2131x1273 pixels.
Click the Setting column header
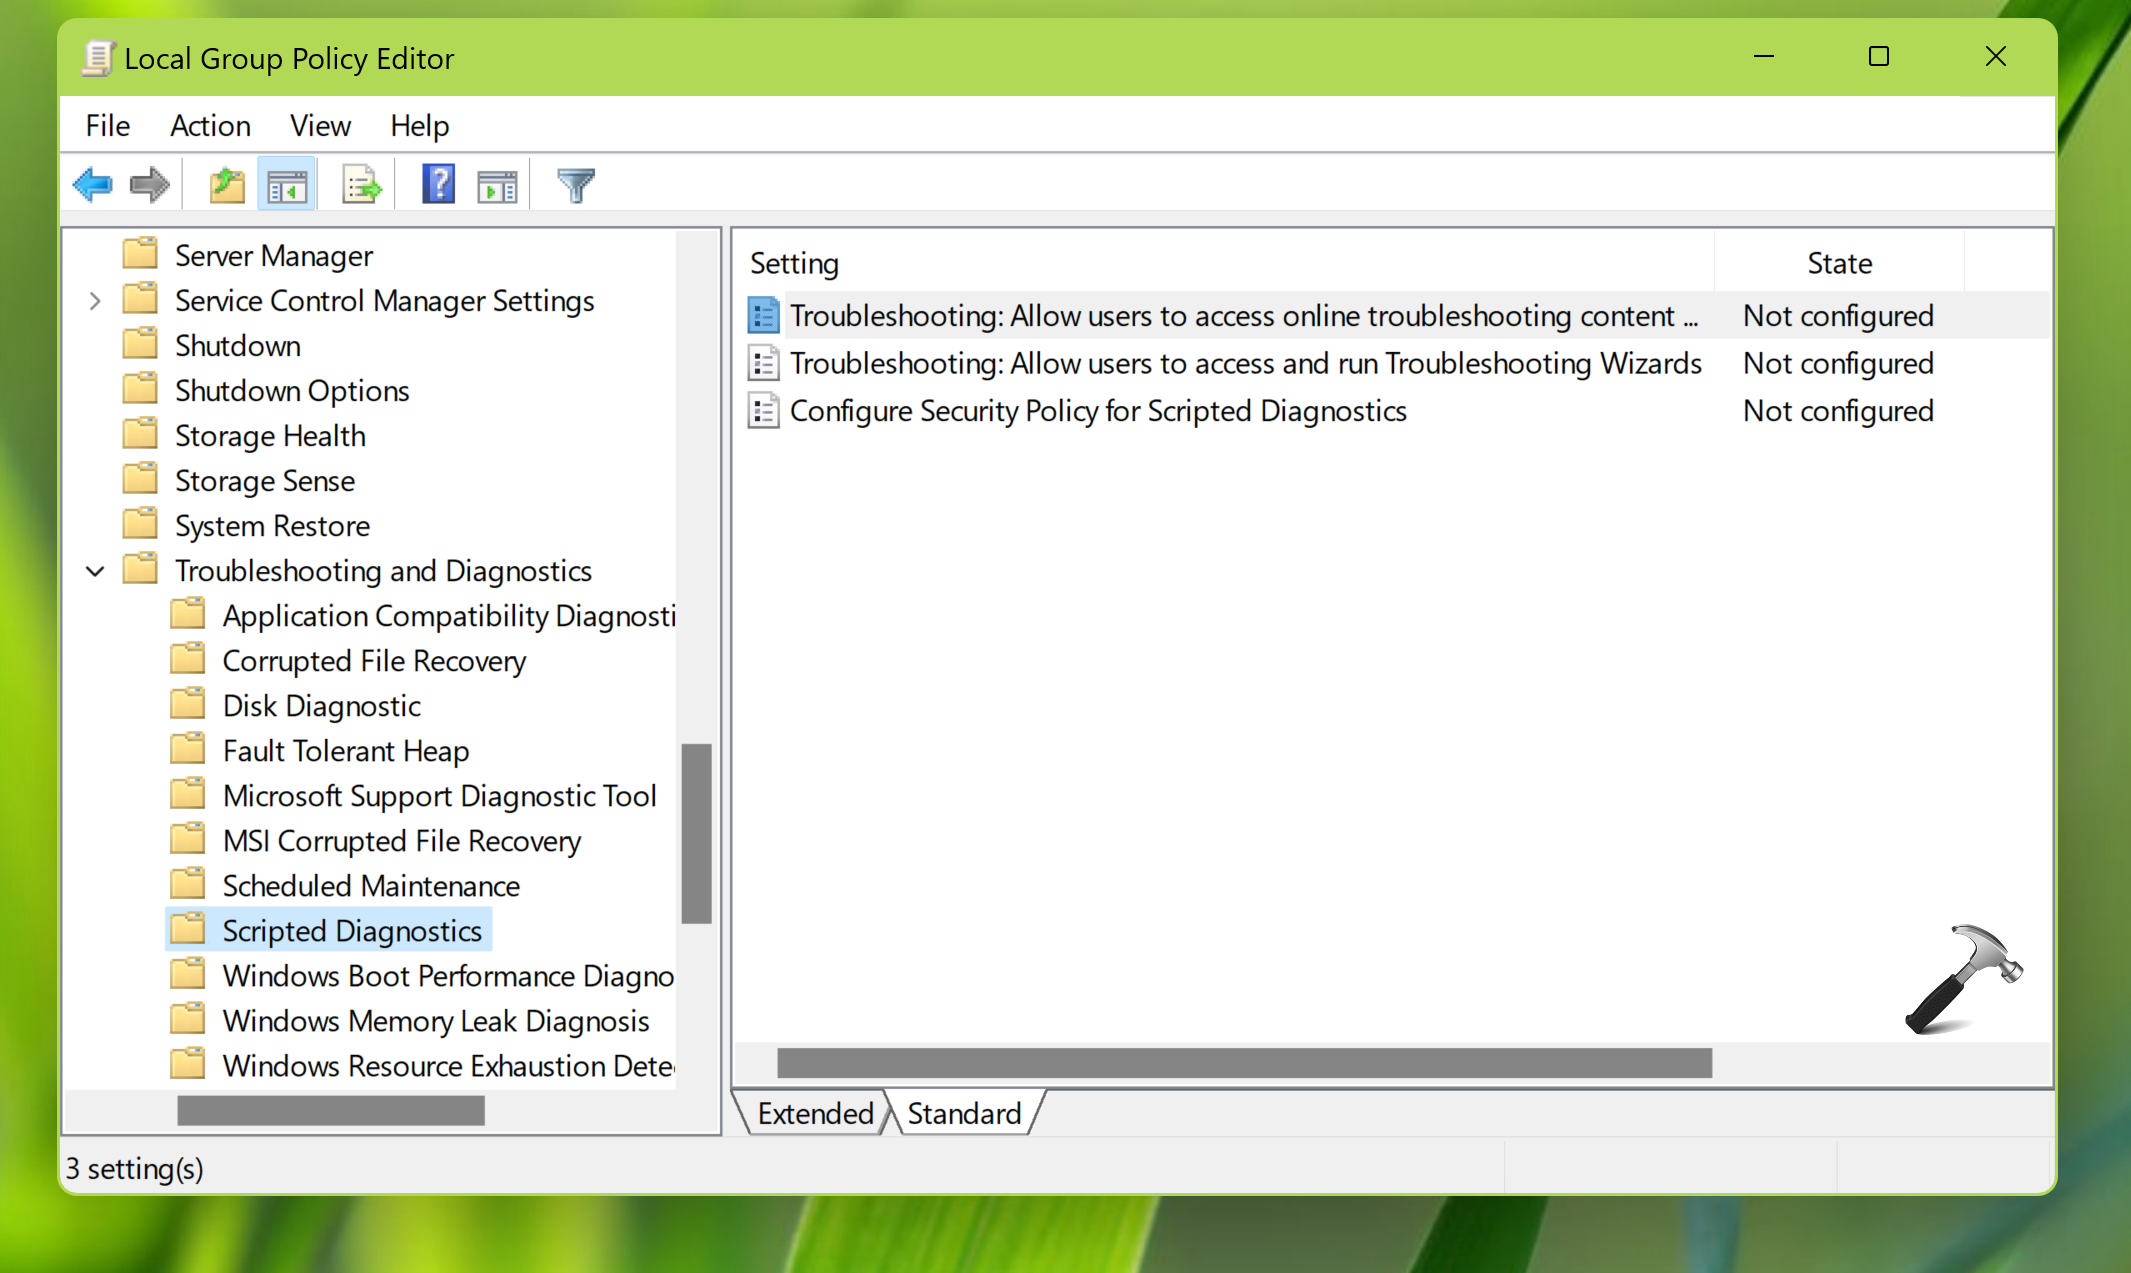pos(795,263)
